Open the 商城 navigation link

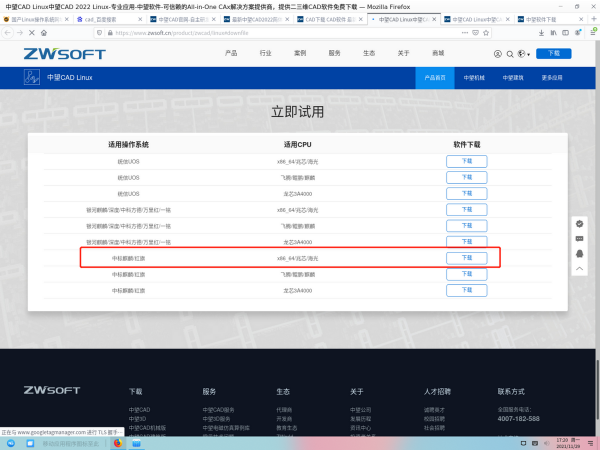(438, 53)
